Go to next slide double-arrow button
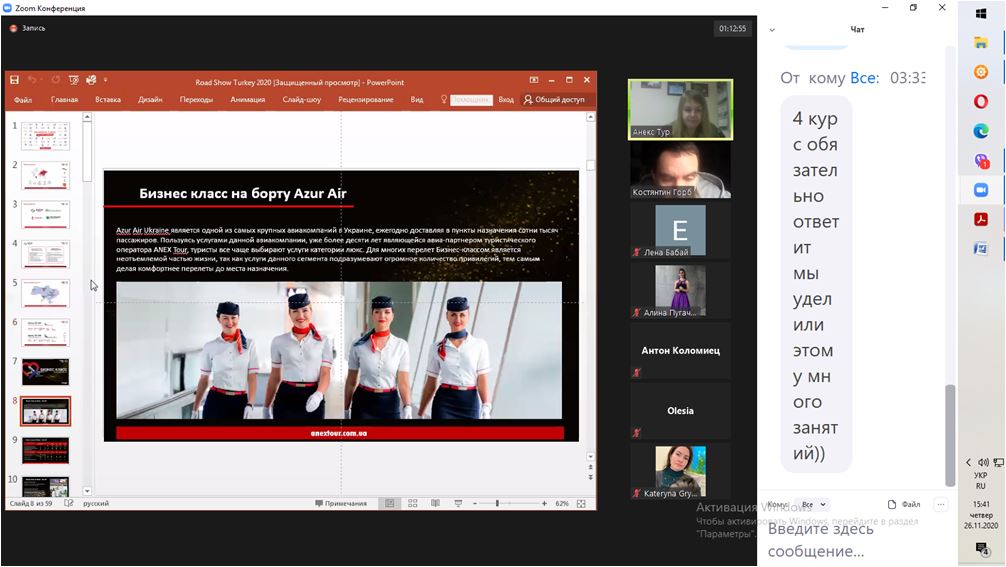 coord(590,477)
